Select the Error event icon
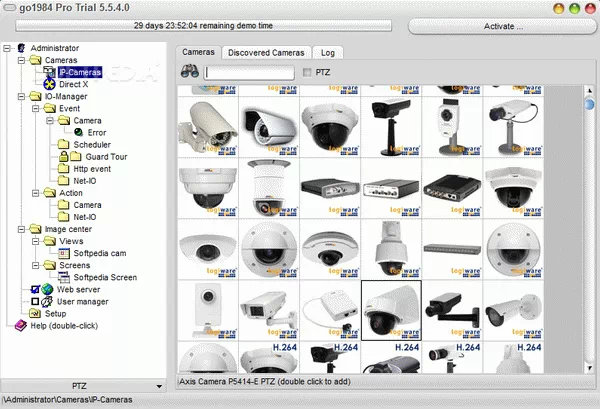The height and width of the screenshot is (409, 600). (x=78, y=133)
